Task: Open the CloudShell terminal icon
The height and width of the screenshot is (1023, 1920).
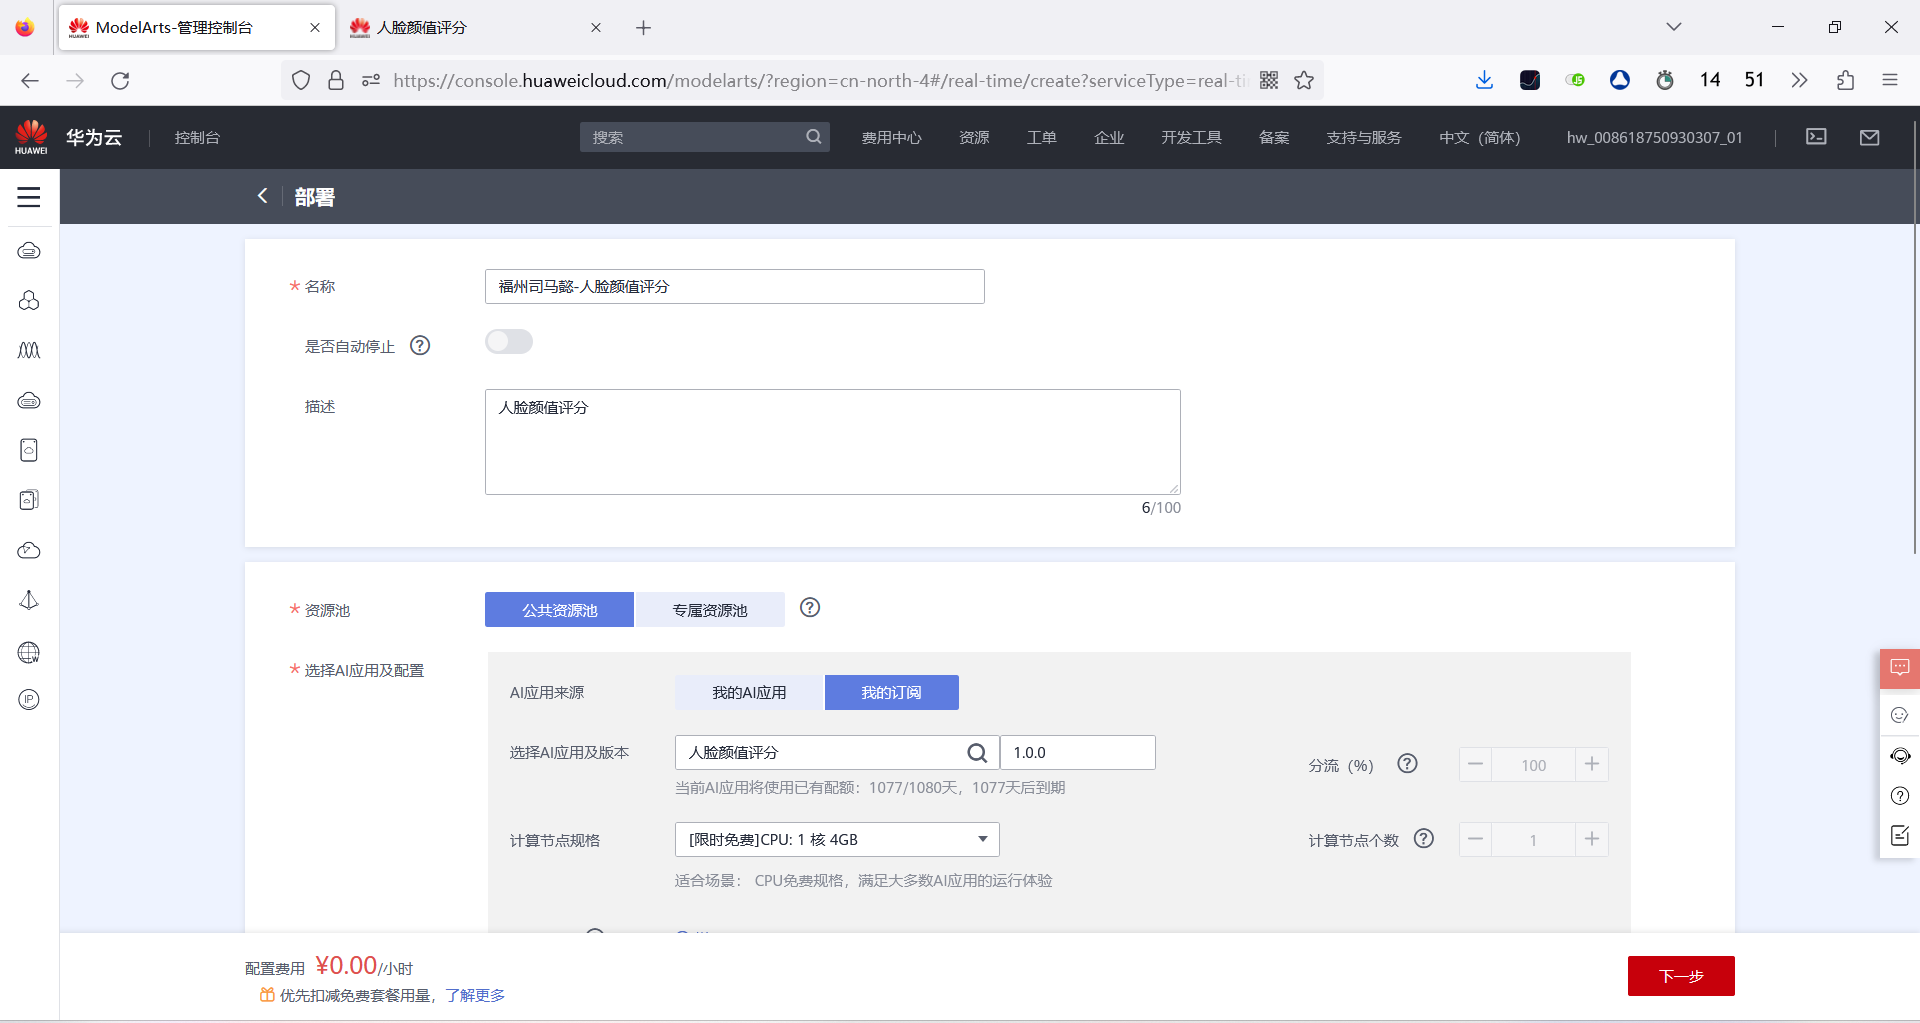Action: 1816,137
